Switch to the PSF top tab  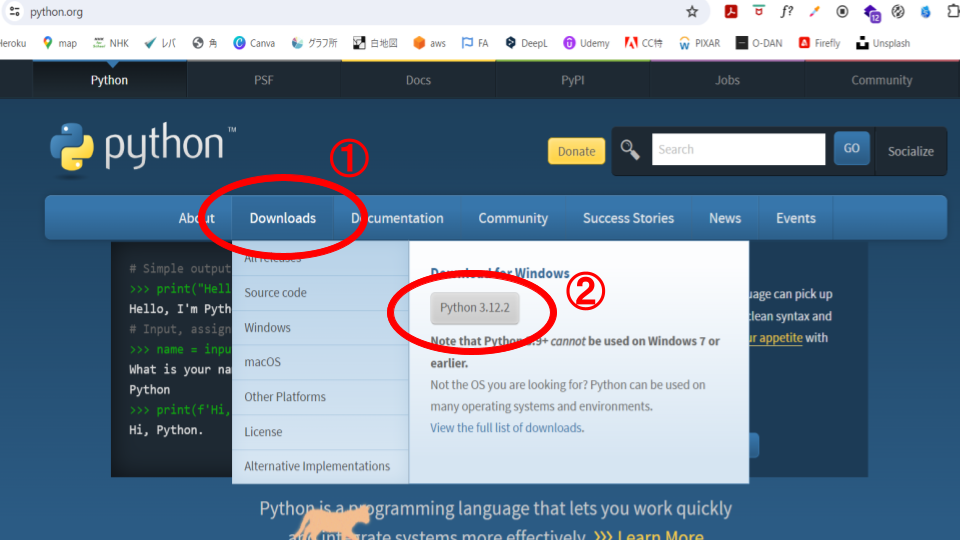tap(264, 80)
